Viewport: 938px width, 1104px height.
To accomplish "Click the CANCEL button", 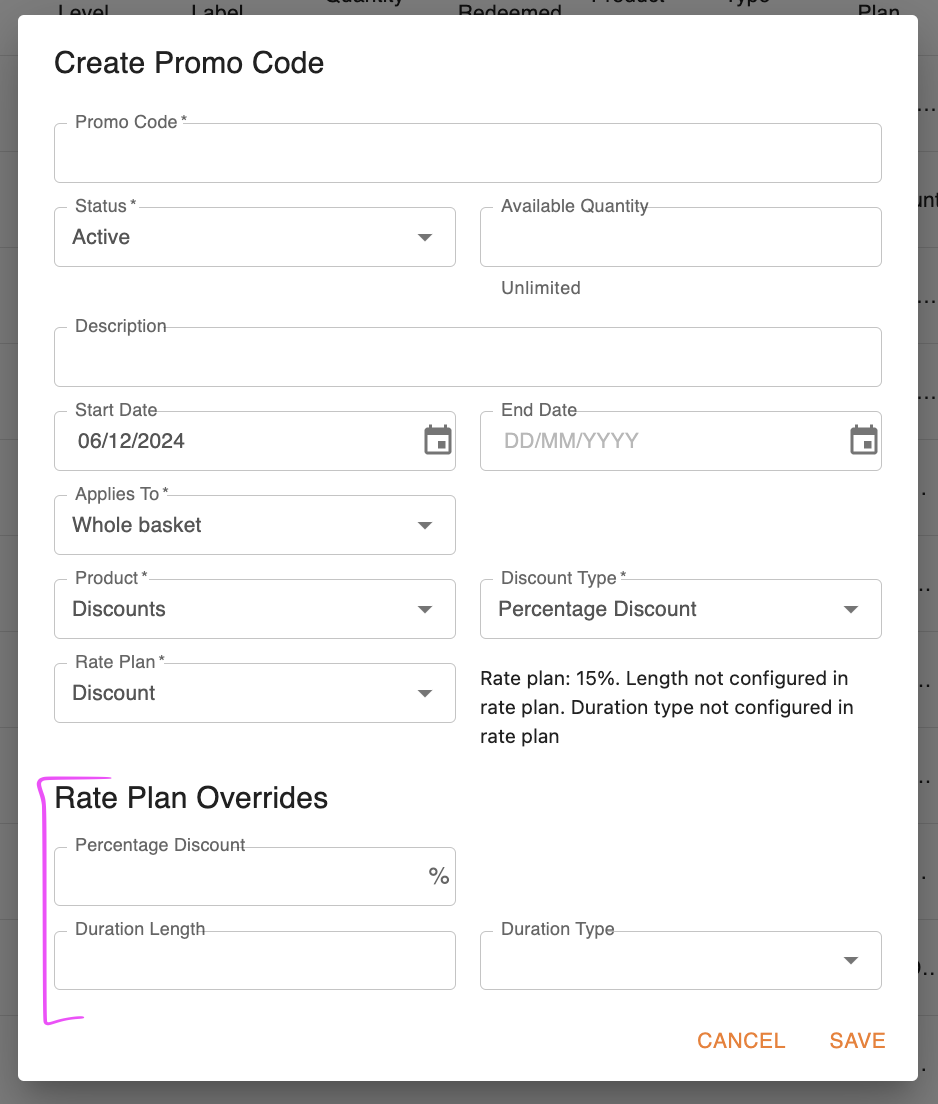I will (x=741, y=1041).
